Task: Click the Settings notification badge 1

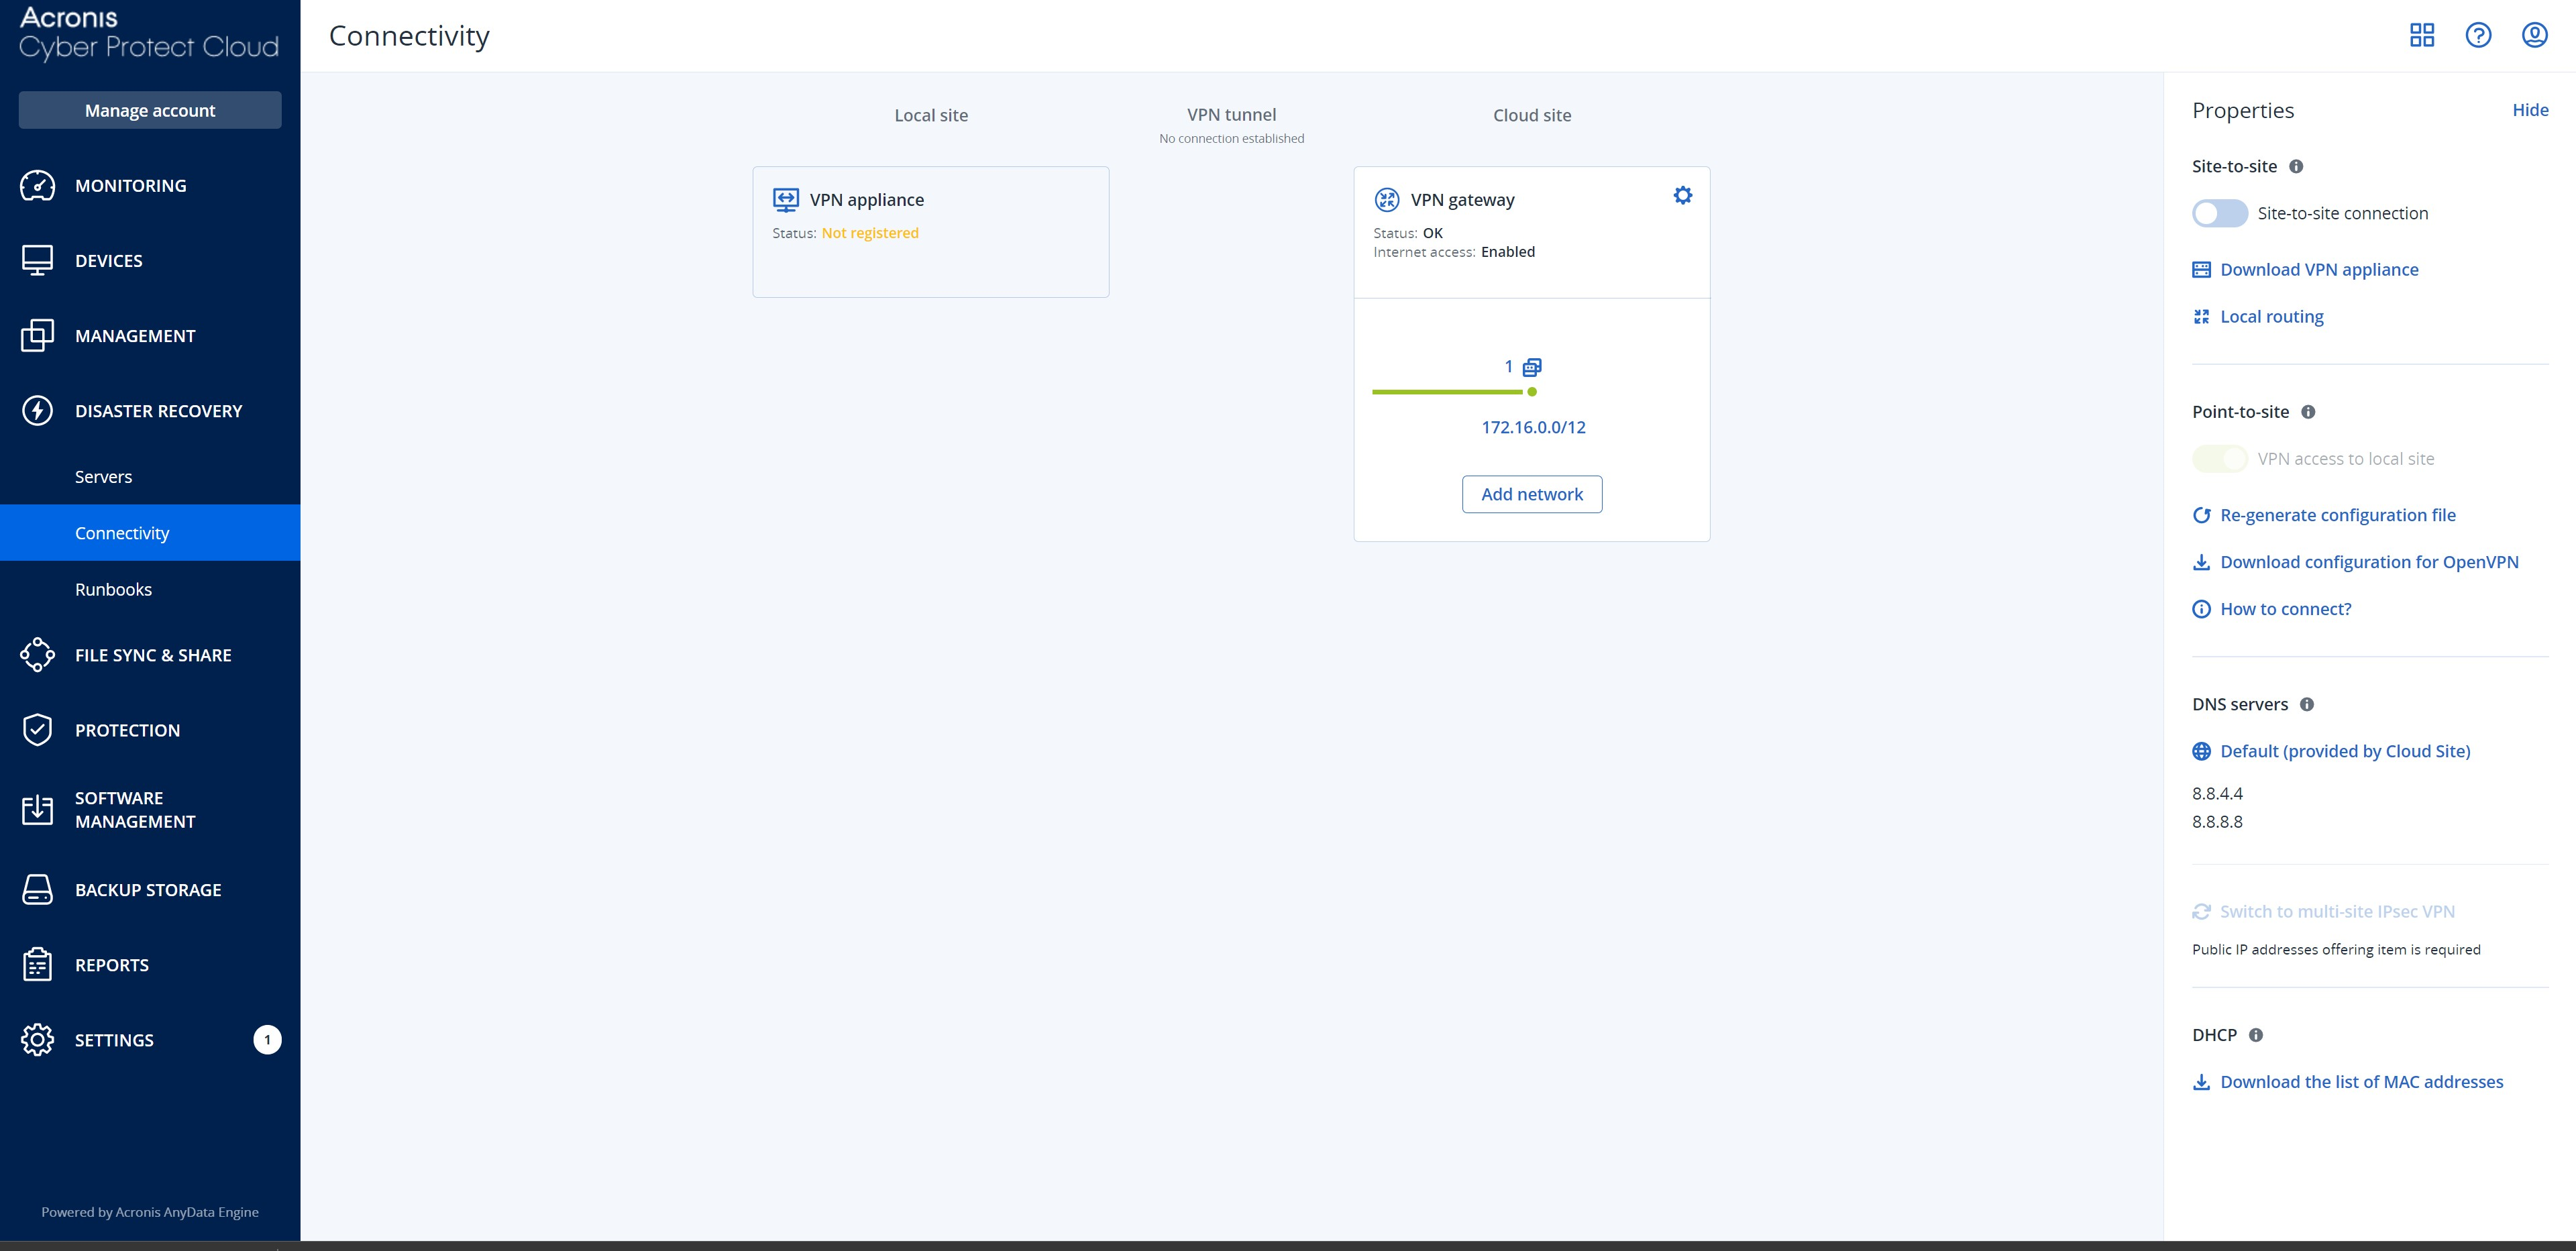Action: click(267, 1039)
